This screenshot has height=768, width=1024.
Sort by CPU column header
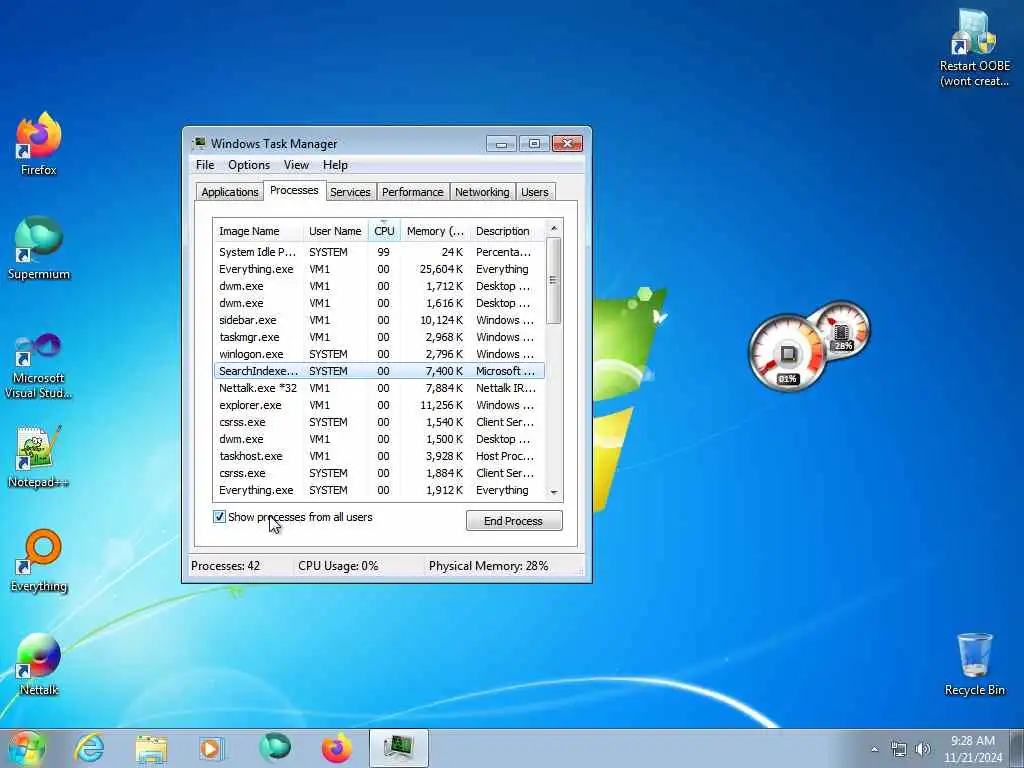point(384,231)
